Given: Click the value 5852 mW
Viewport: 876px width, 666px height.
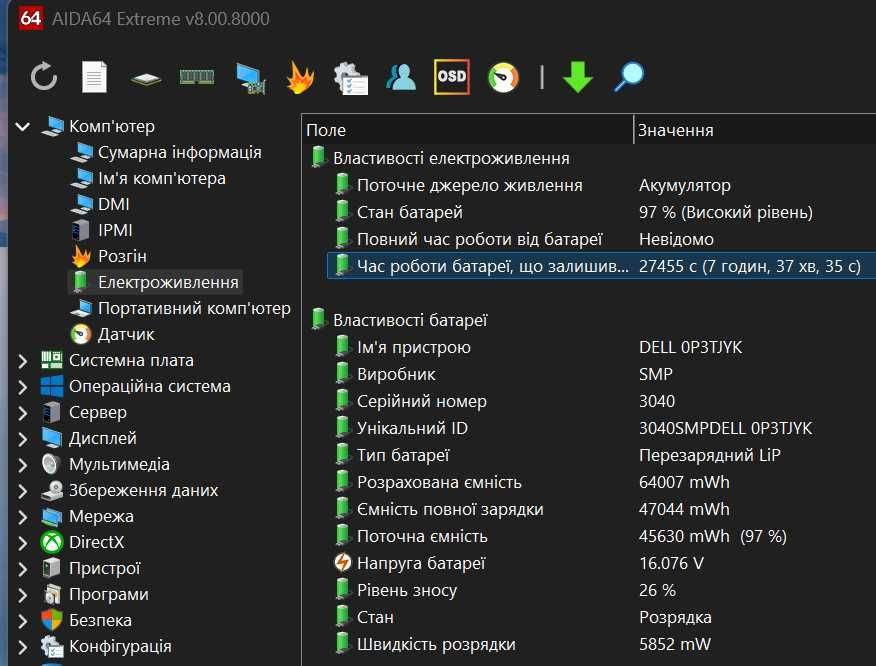Looking at the screenshot, I should 675,644.
